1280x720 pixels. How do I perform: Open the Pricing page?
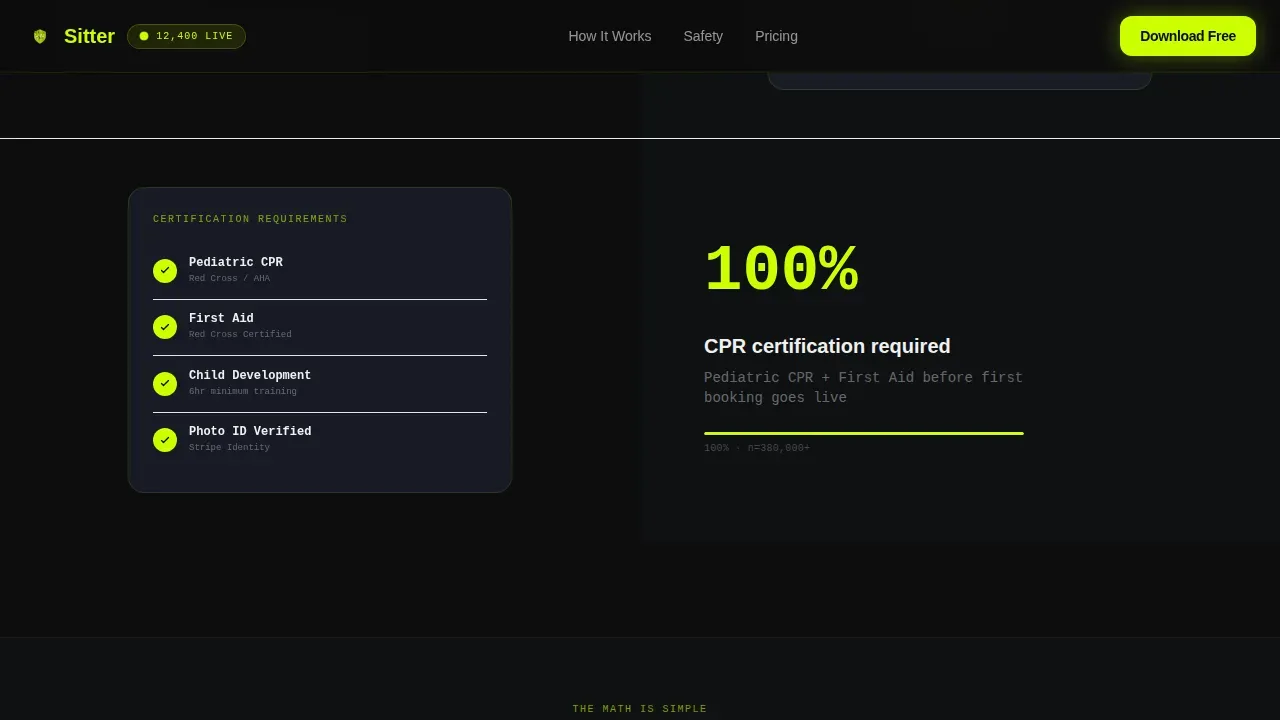point(776,36)
